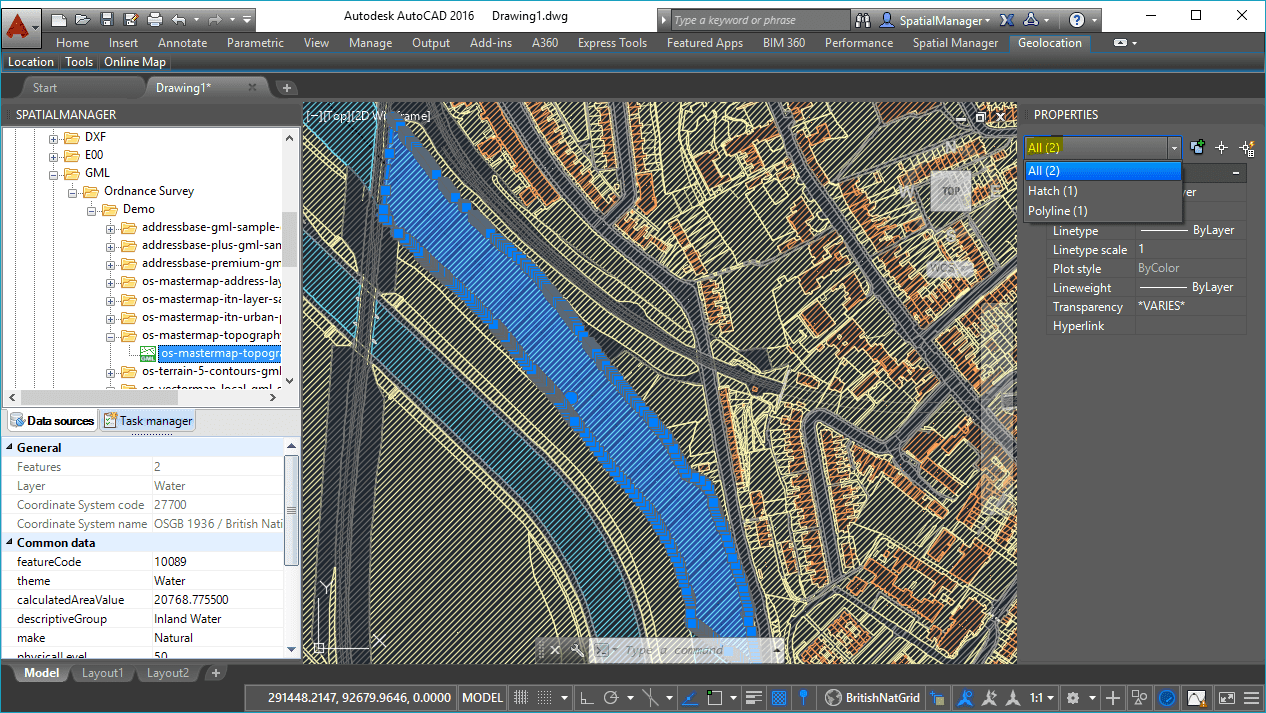1266x713 pixels.
Task: Collapse the Common data section
Action: 10,542
